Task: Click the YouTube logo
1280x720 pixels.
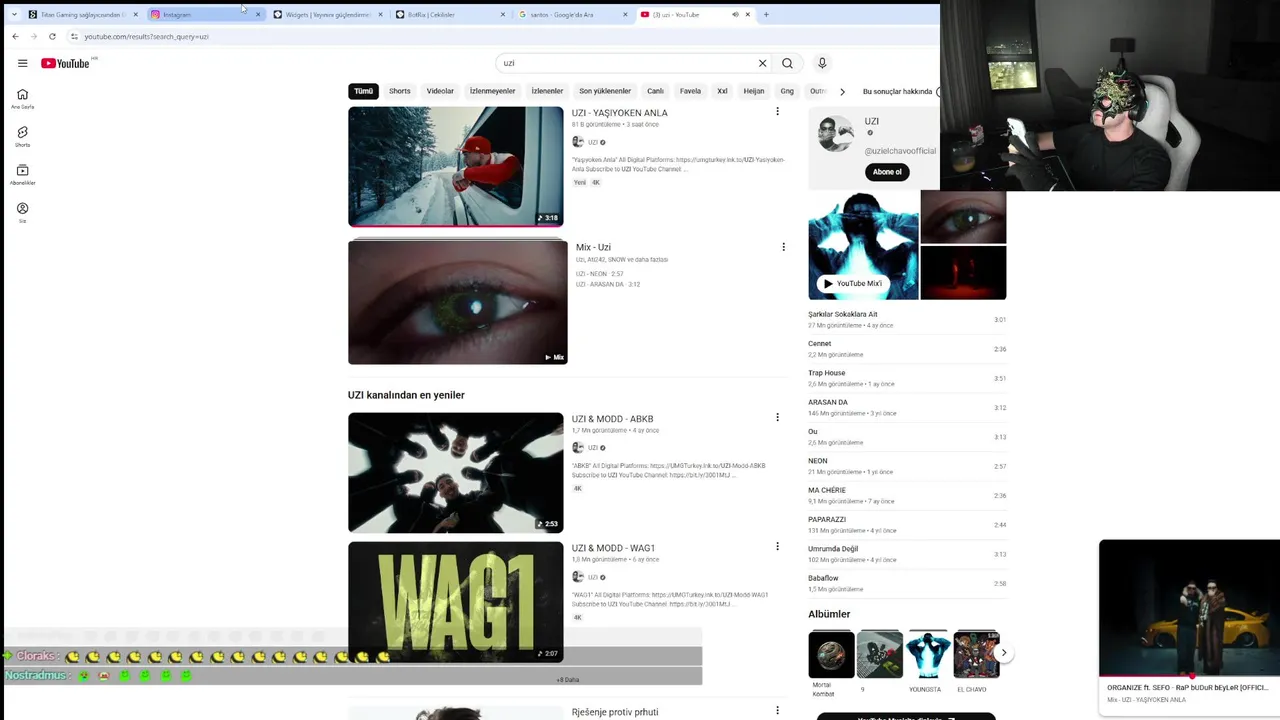Action: (x=66, y=63)
